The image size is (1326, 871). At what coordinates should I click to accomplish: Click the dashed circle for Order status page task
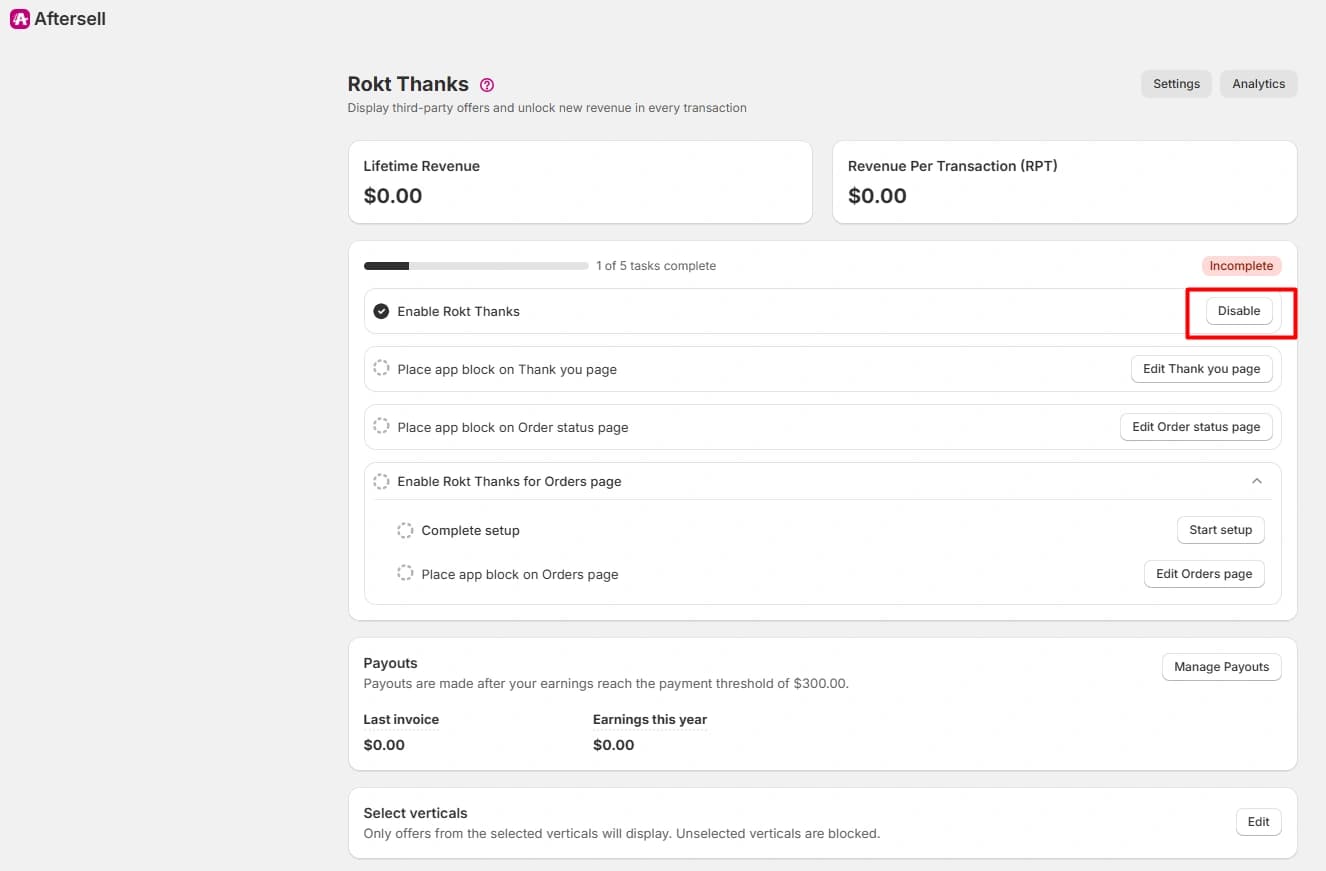coord(381,427)
